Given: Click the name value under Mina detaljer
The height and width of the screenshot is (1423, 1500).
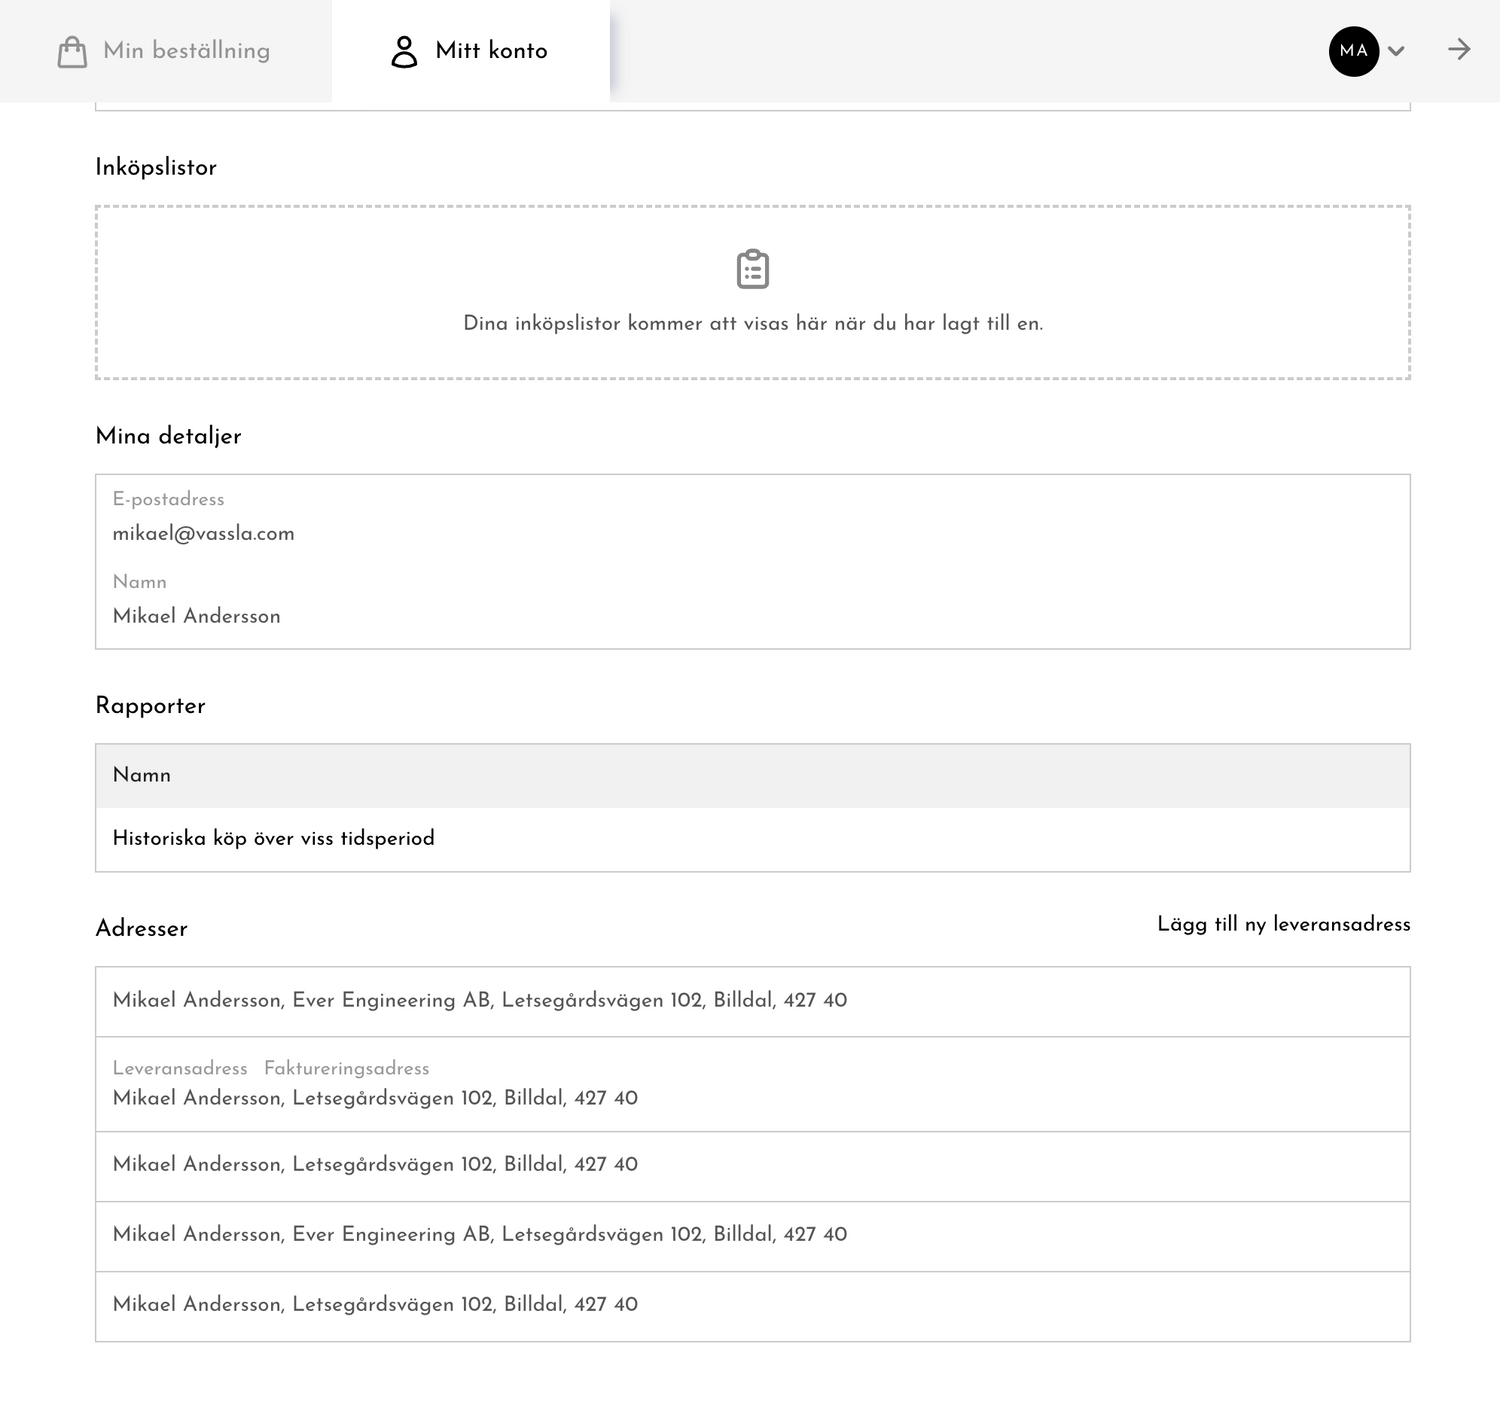Looking at the screenshot, I should point(196,616).
